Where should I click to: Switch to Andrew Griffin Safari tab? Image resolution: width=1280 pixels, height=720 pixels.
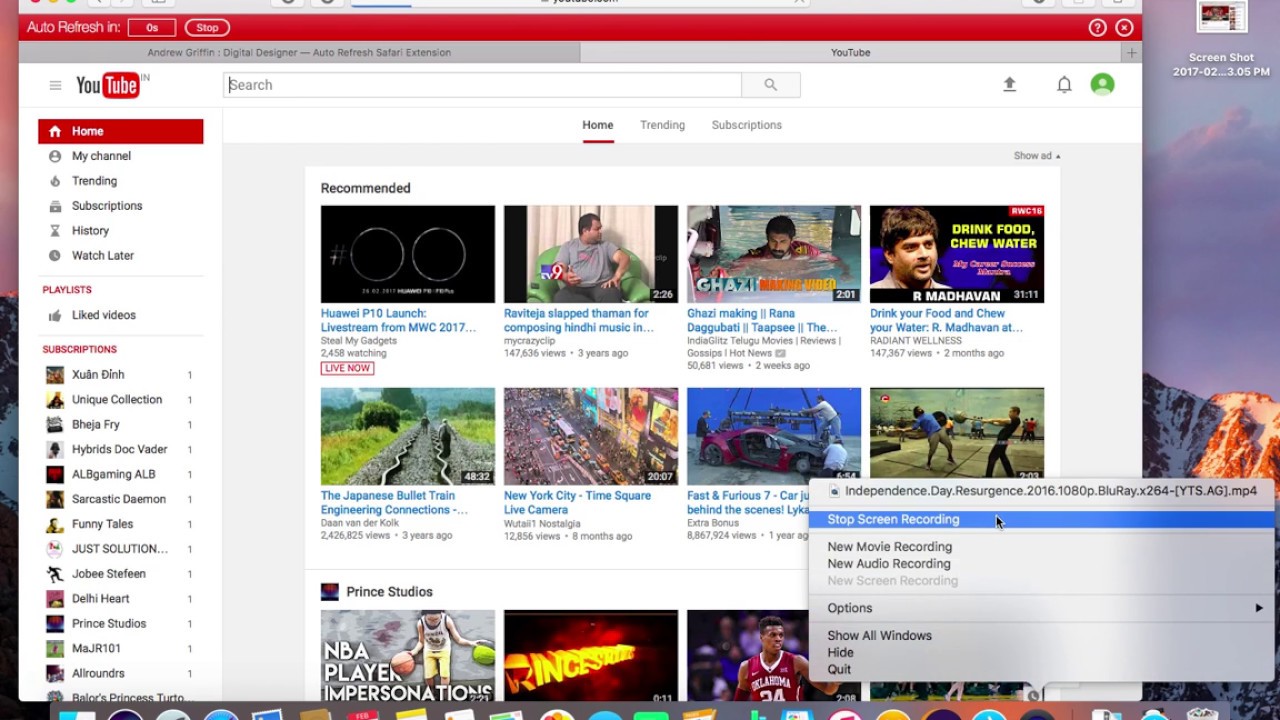pos(299,53)
